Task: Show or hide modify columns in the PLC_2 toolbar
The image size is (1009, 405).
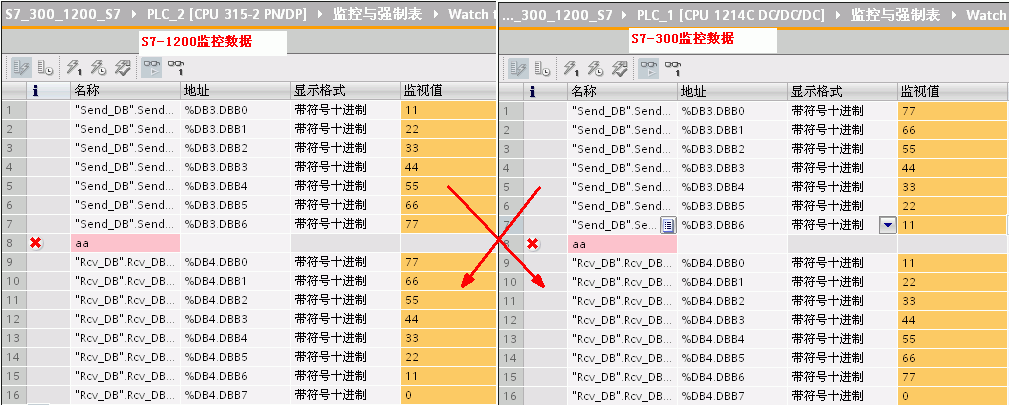Action: (19, 68)
